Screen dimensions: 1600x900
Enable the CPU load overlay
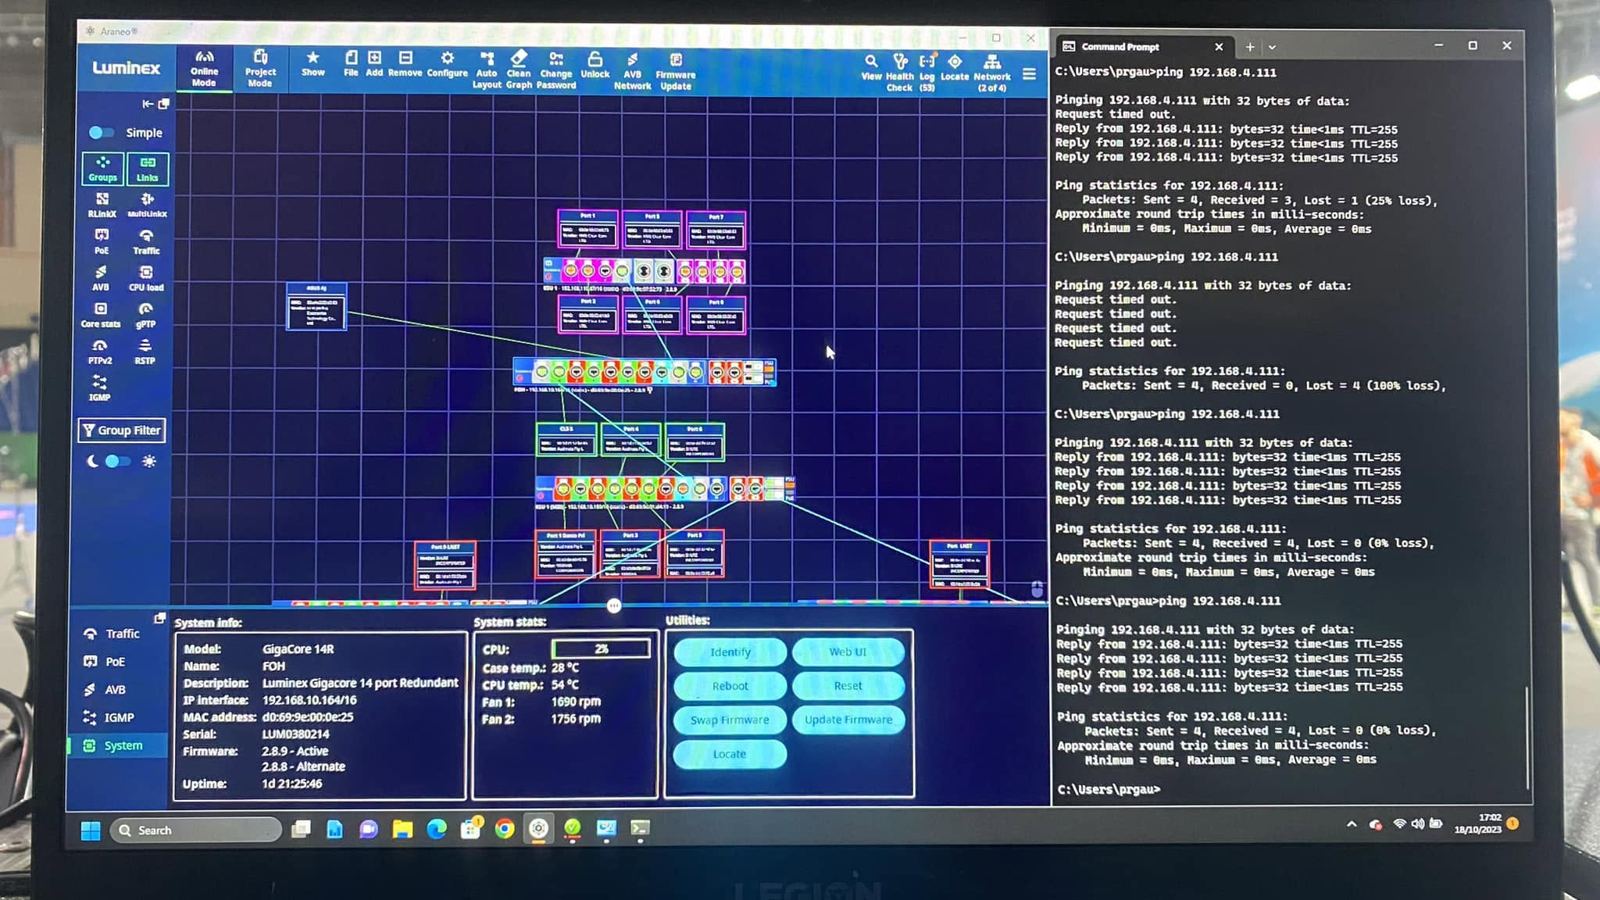146,278
